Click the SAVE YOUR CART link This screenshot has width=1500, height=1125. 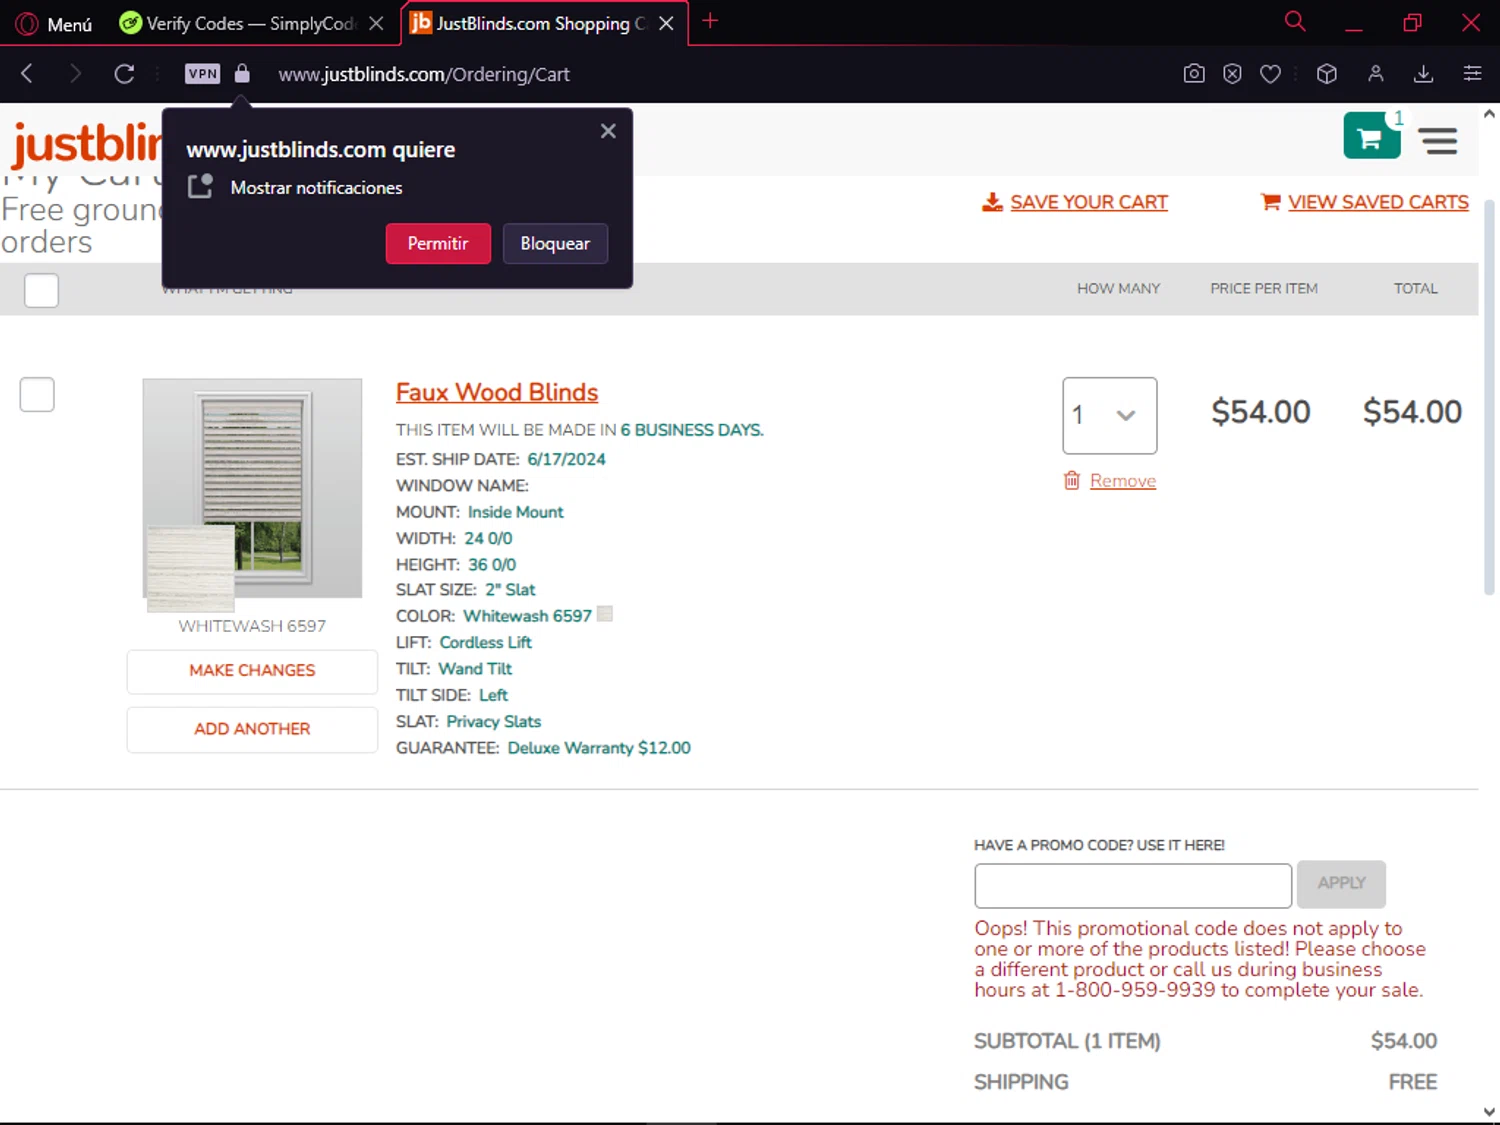coord(1088,202)
